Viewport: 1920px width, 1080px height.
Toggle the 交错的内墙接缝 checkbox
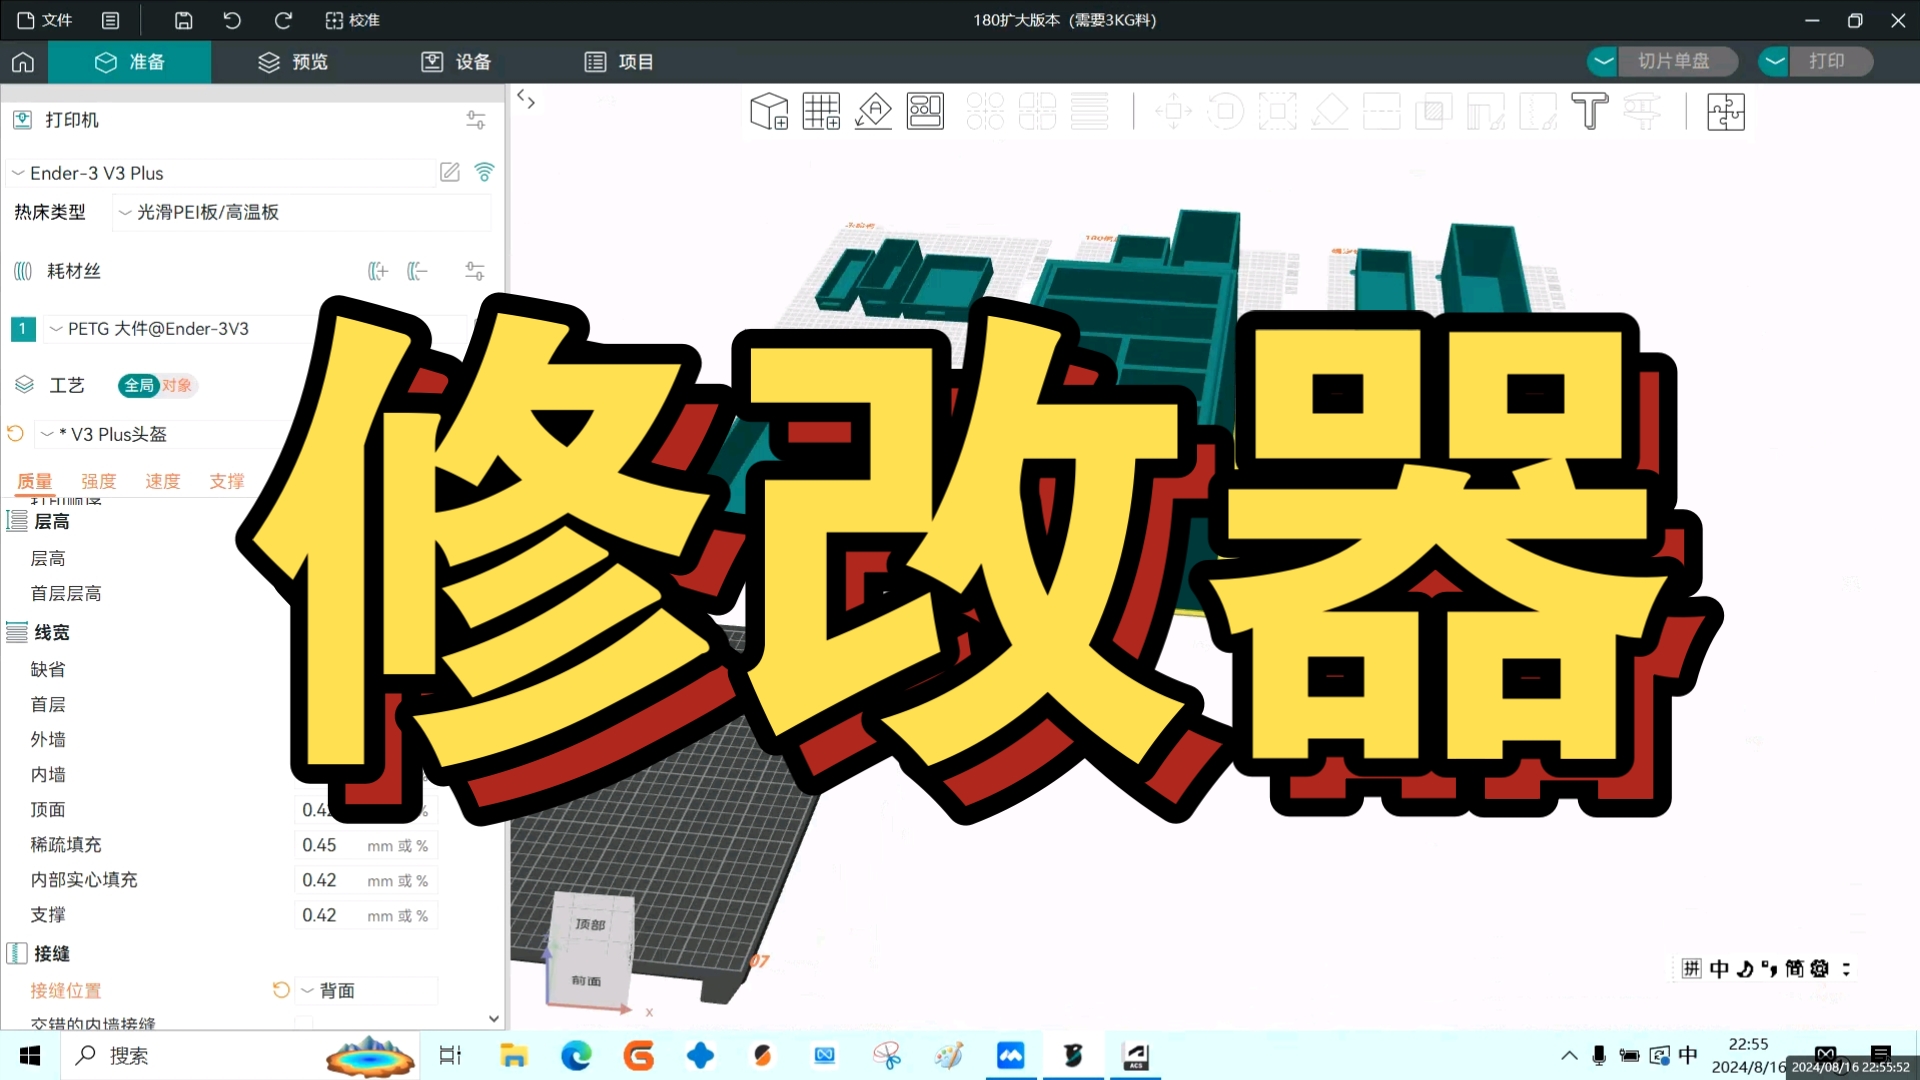(x=304, y=1022)
